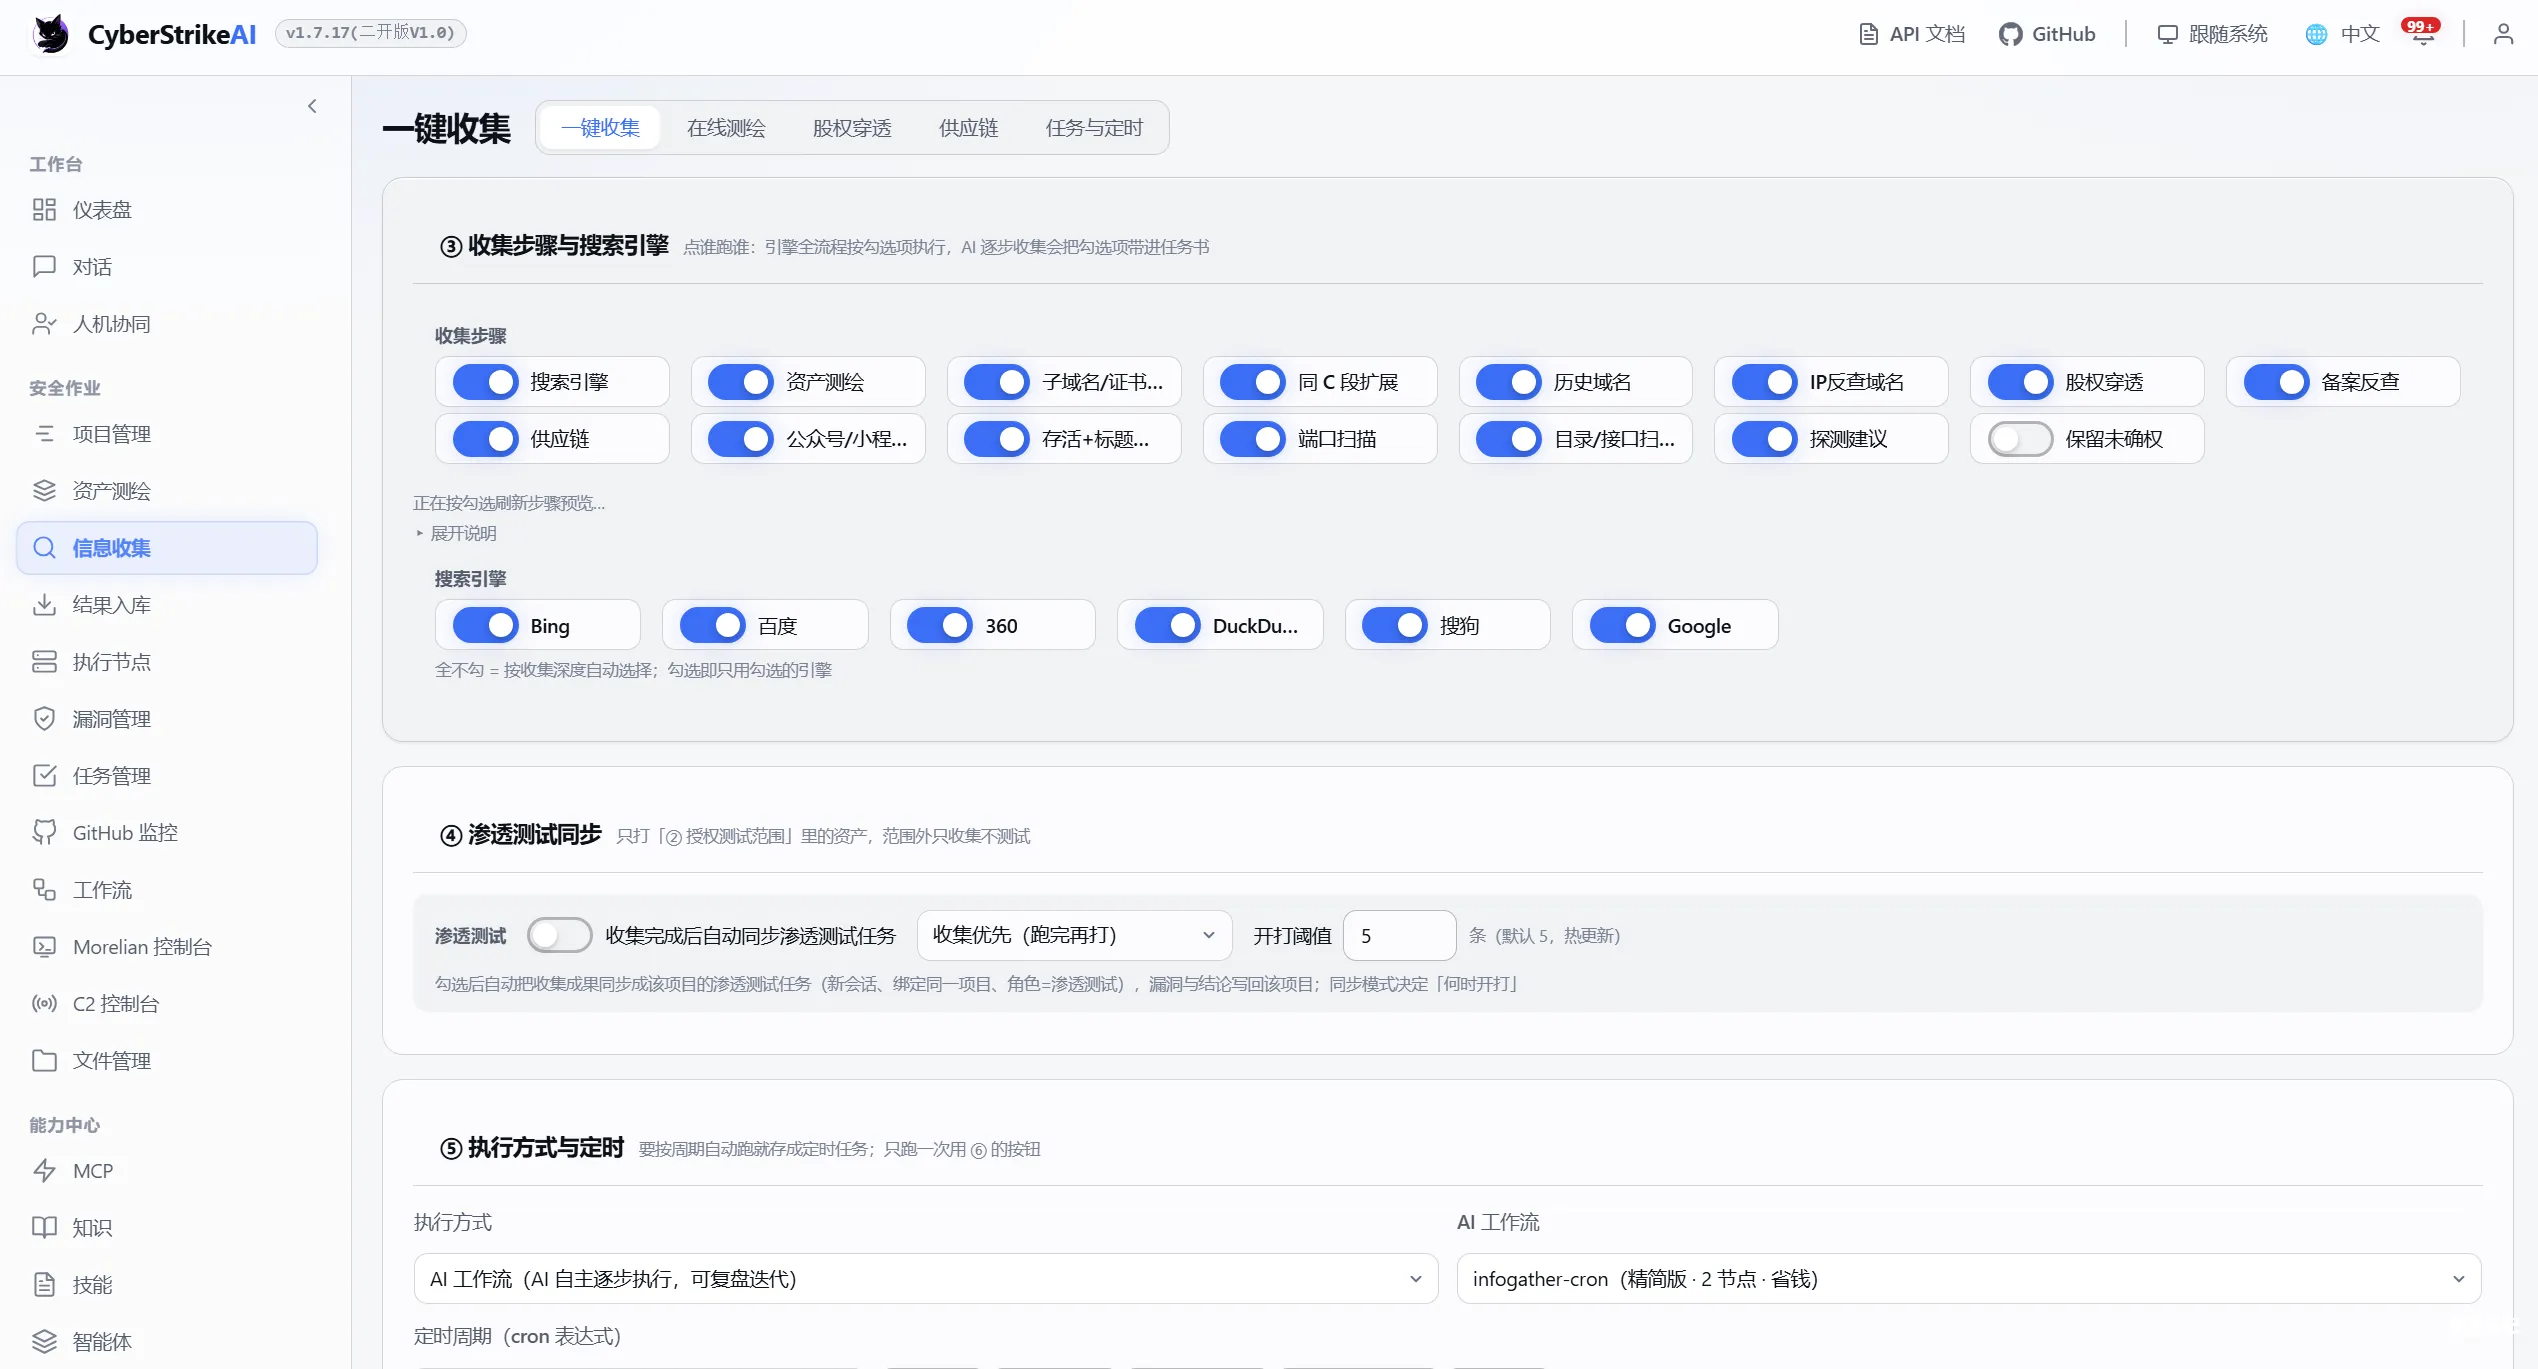This screenshot has height=1369, width=2538.
Task: Toggle off the 端口扫描 step
Action: coord(1252,439)
